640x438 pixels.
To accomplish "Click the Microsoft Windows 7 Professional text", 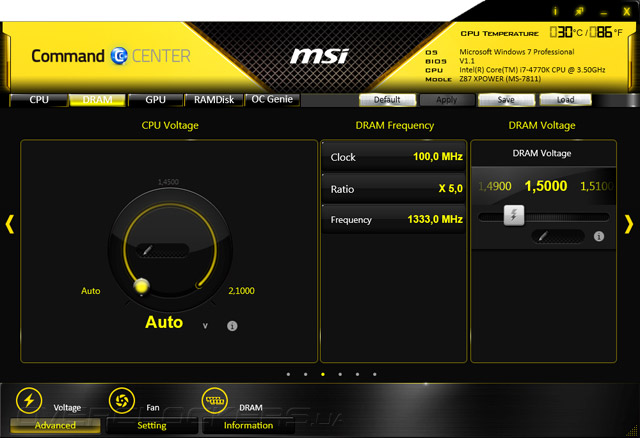I will coord(517,52).
